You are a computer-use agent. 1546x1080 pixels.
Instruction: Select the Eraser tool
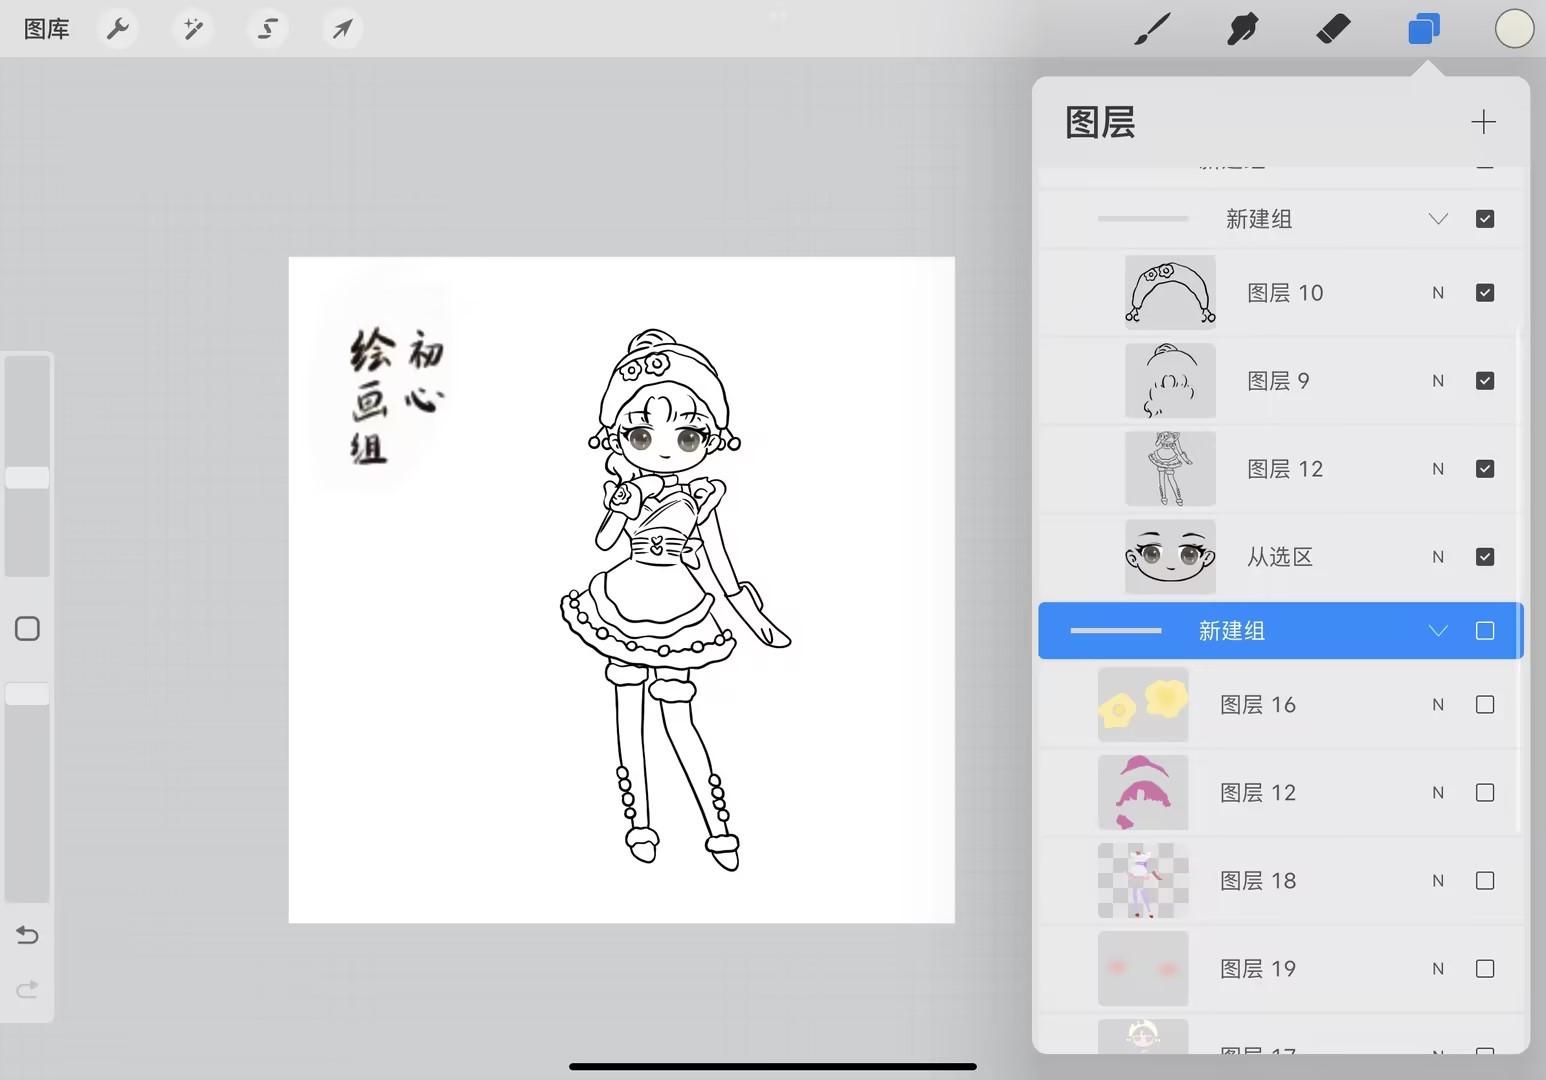click(1333, 29)
